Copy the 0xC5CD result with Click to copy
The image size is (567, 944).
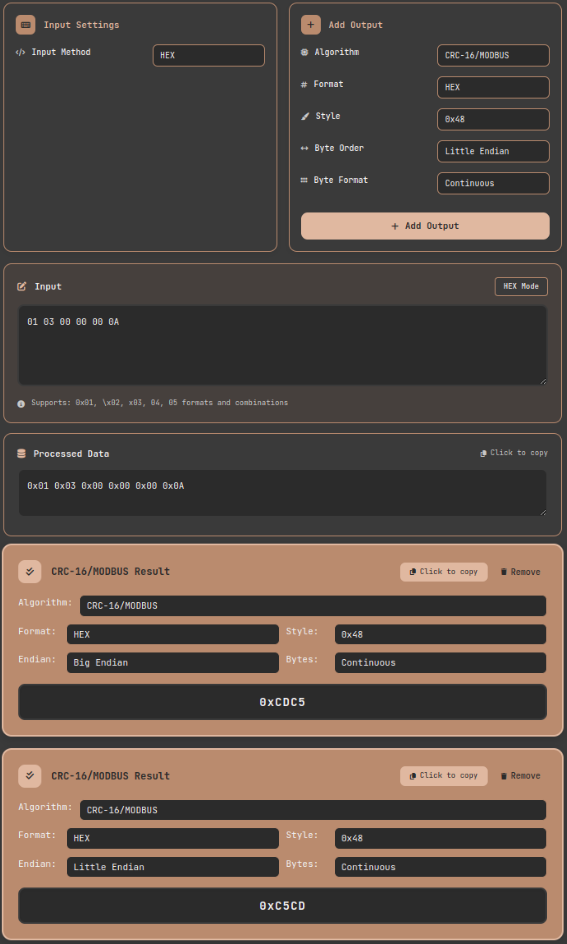pyautogui.click(x=444, y=776)
